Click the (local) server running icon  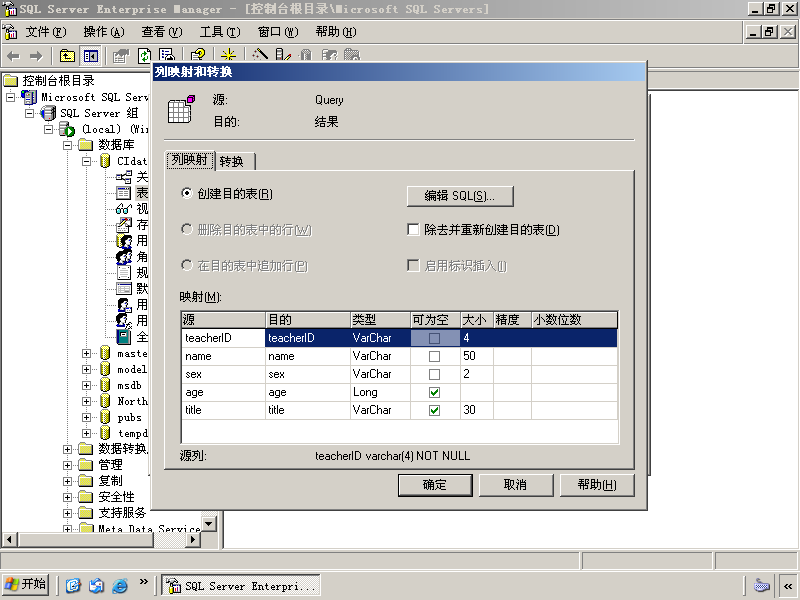[67, 129]
